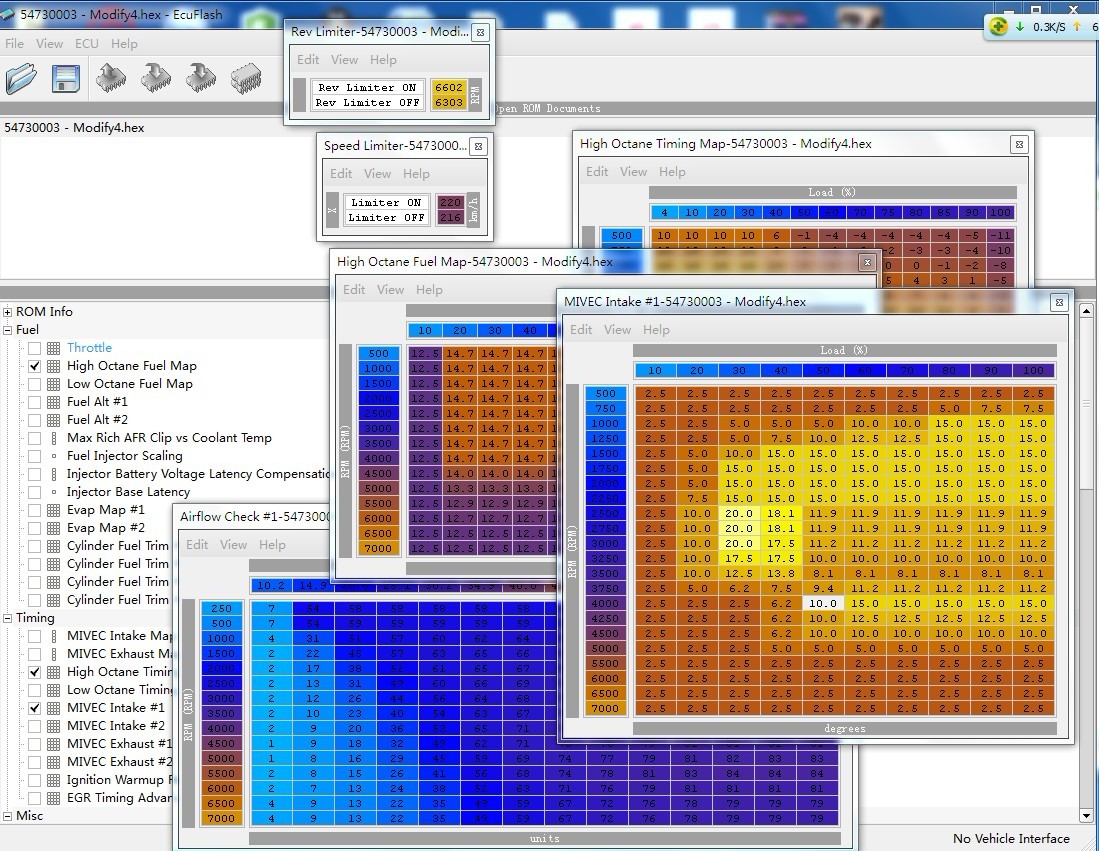The image size is (1099, 851).
Task: Click the table icon beside Fuel Alt #1
Action: point(53,402)
